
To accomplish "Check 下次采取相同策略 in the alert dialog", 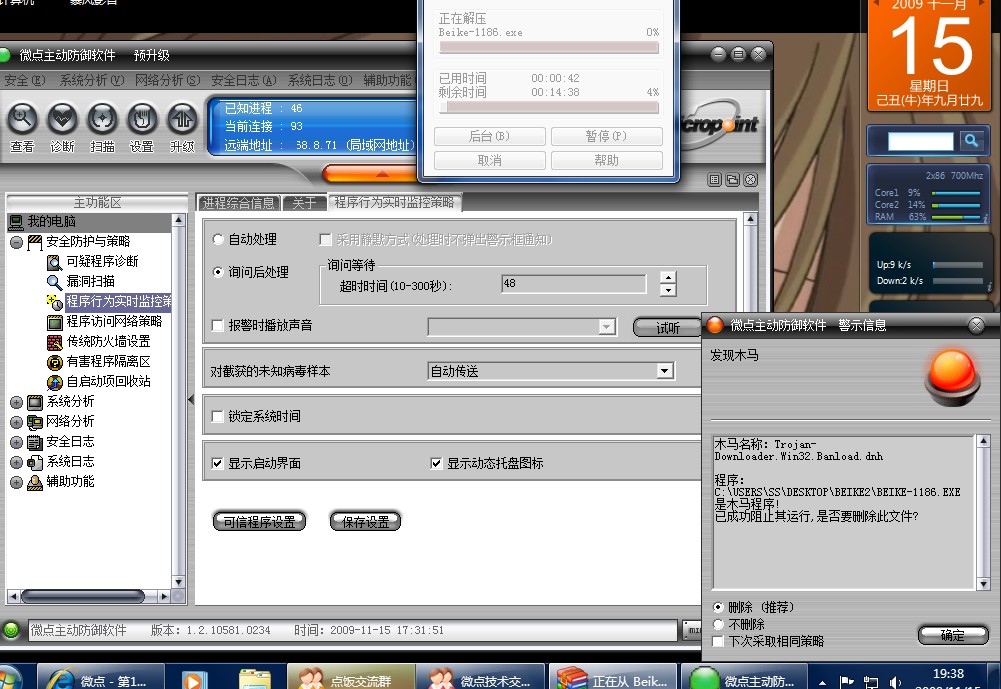I will 719,641.
